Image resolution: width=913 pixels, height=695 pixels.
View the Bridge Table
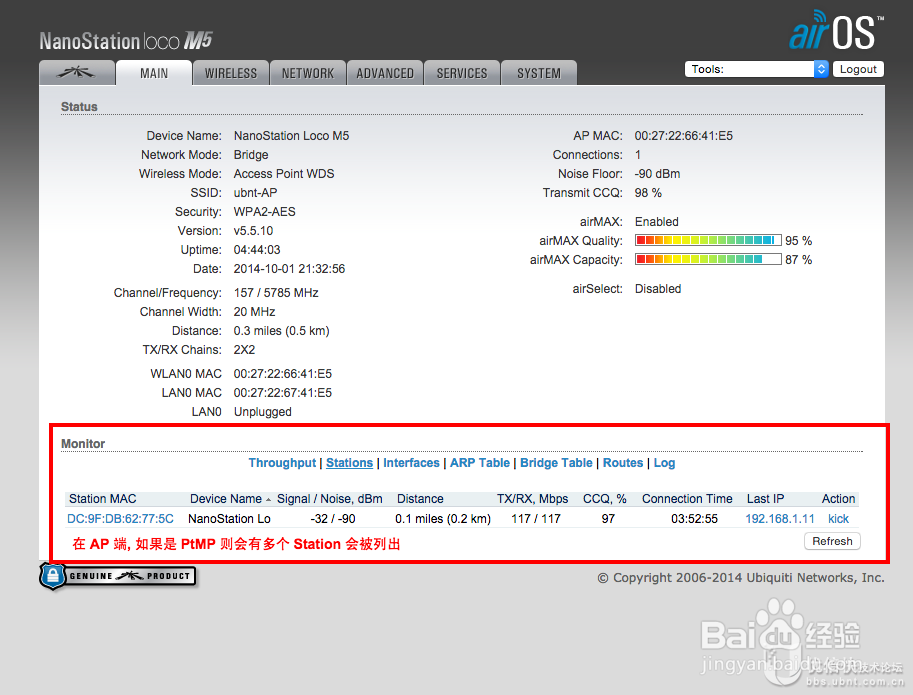556,462
